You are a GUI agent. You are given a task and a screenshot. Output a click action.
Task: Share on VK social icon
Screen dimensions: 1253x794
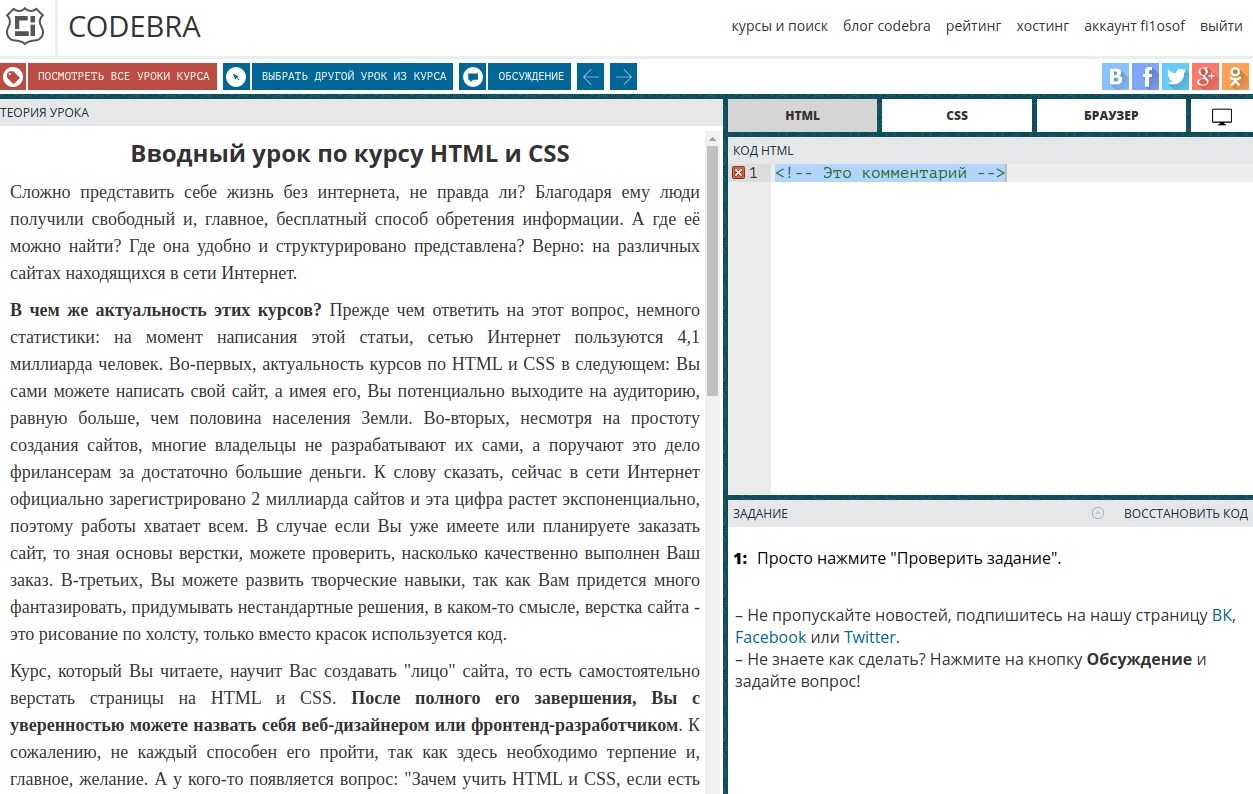click(1115, 77)
